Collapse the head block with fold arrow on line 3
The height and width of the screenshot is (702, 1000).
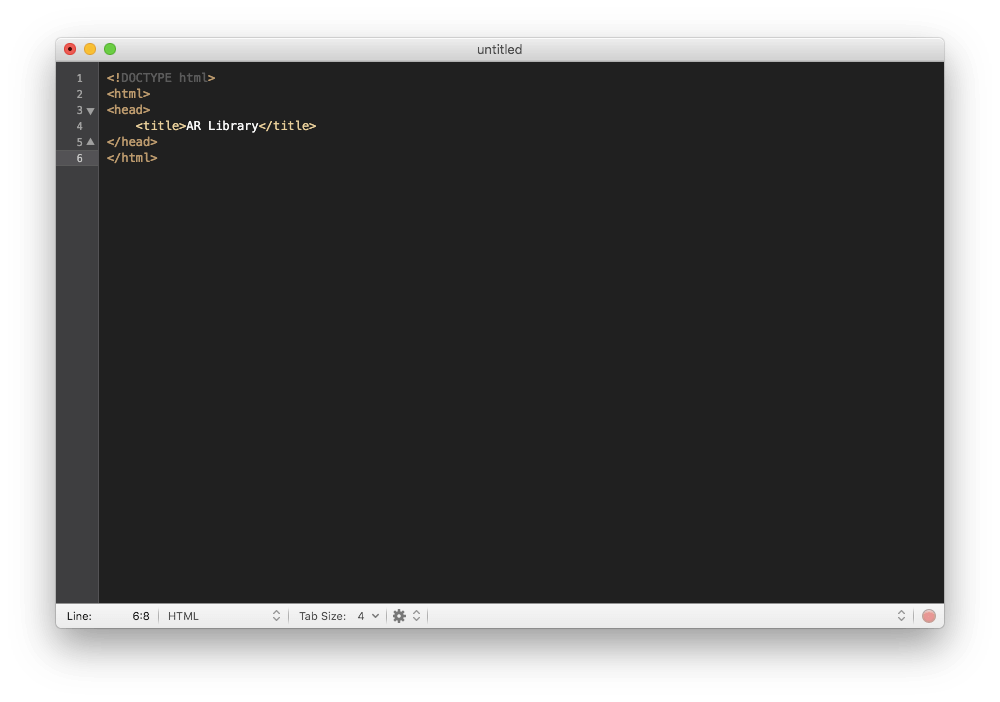coord(90,111)
